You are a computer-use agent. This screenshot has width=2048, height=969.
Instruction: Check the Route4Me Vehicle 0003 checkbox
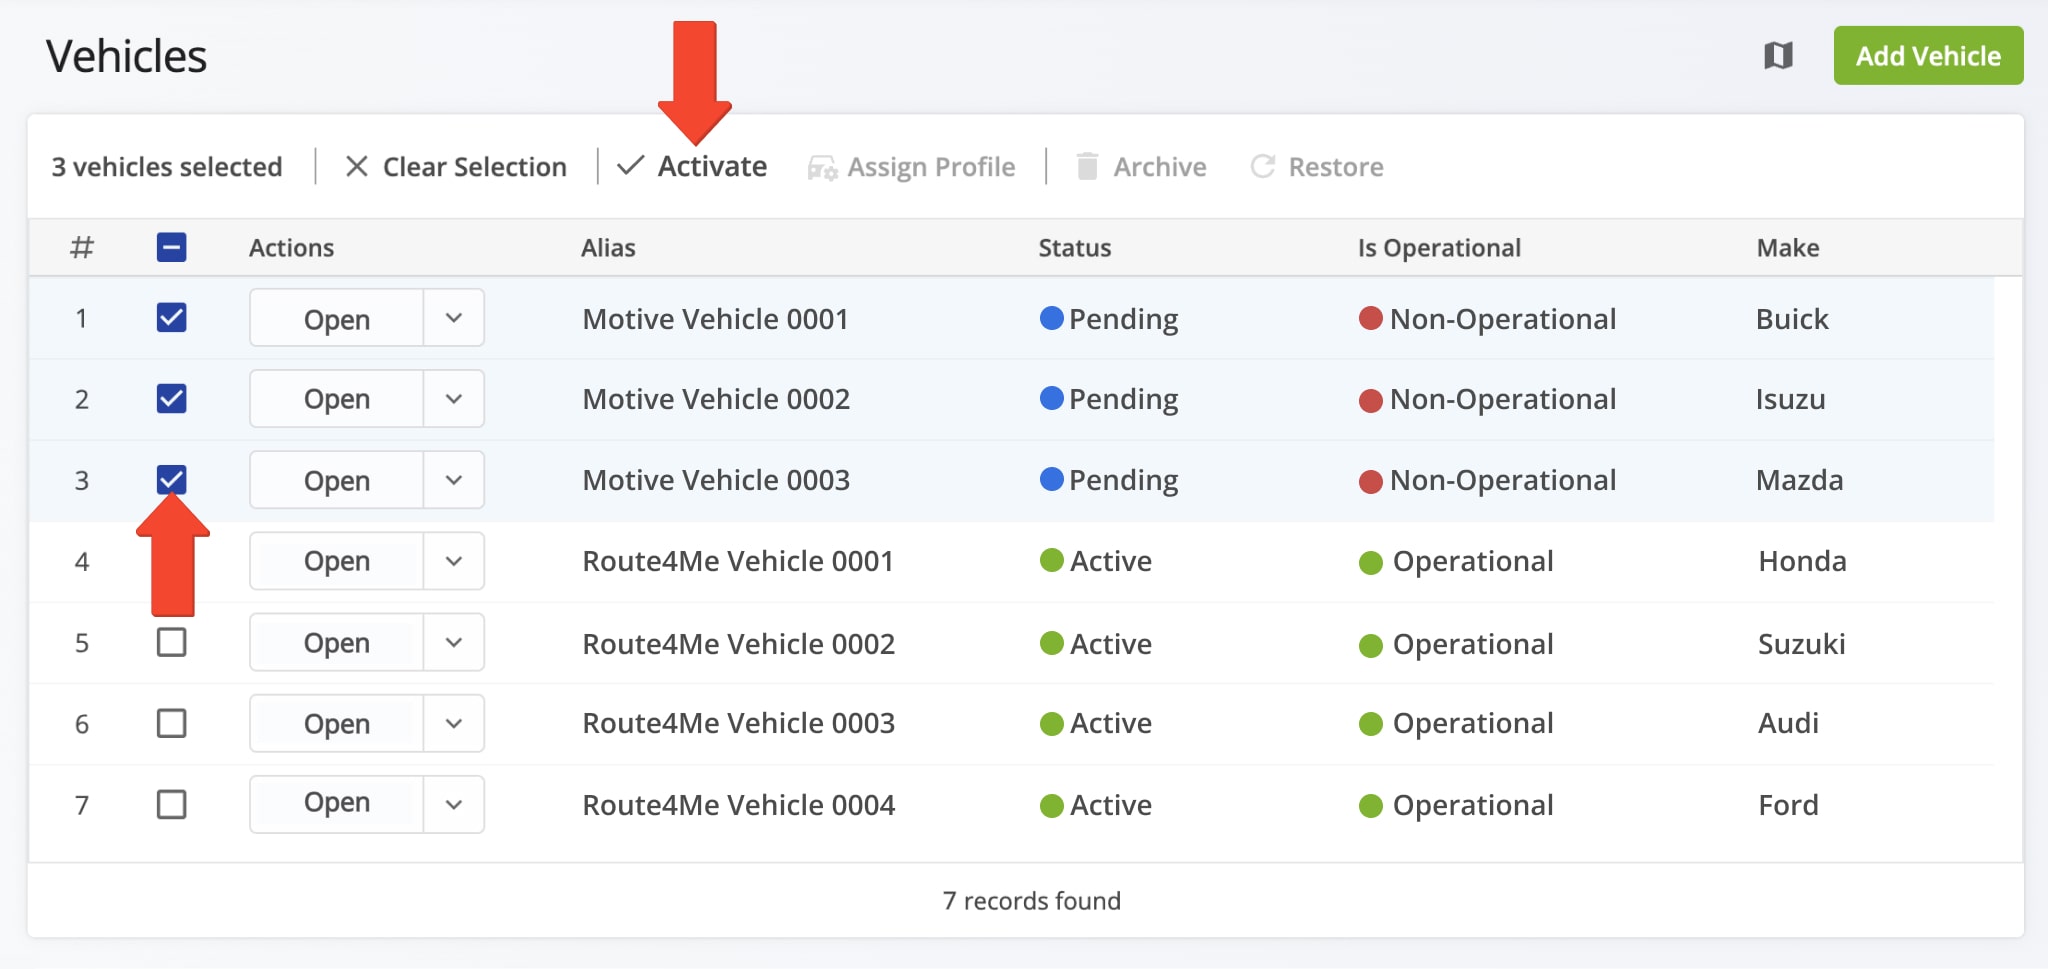coord(172,723)
